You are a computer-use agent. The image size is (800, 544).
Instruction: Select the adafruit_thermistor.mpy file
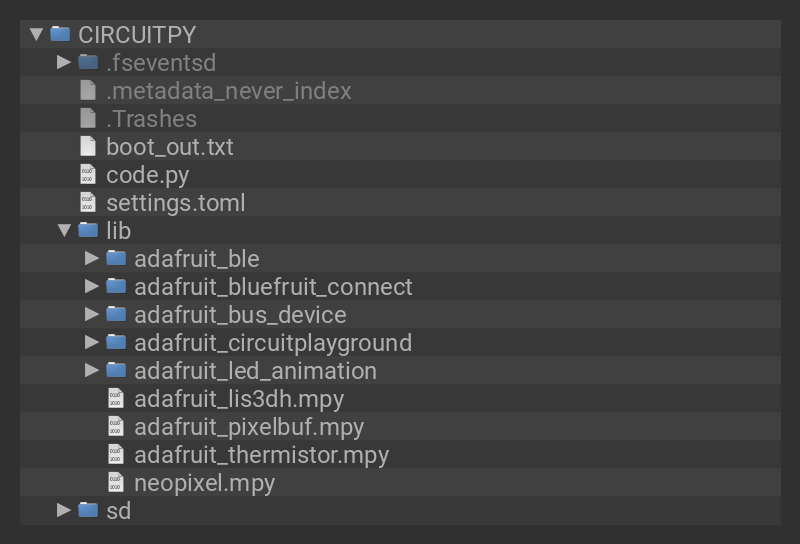(261, 454)
